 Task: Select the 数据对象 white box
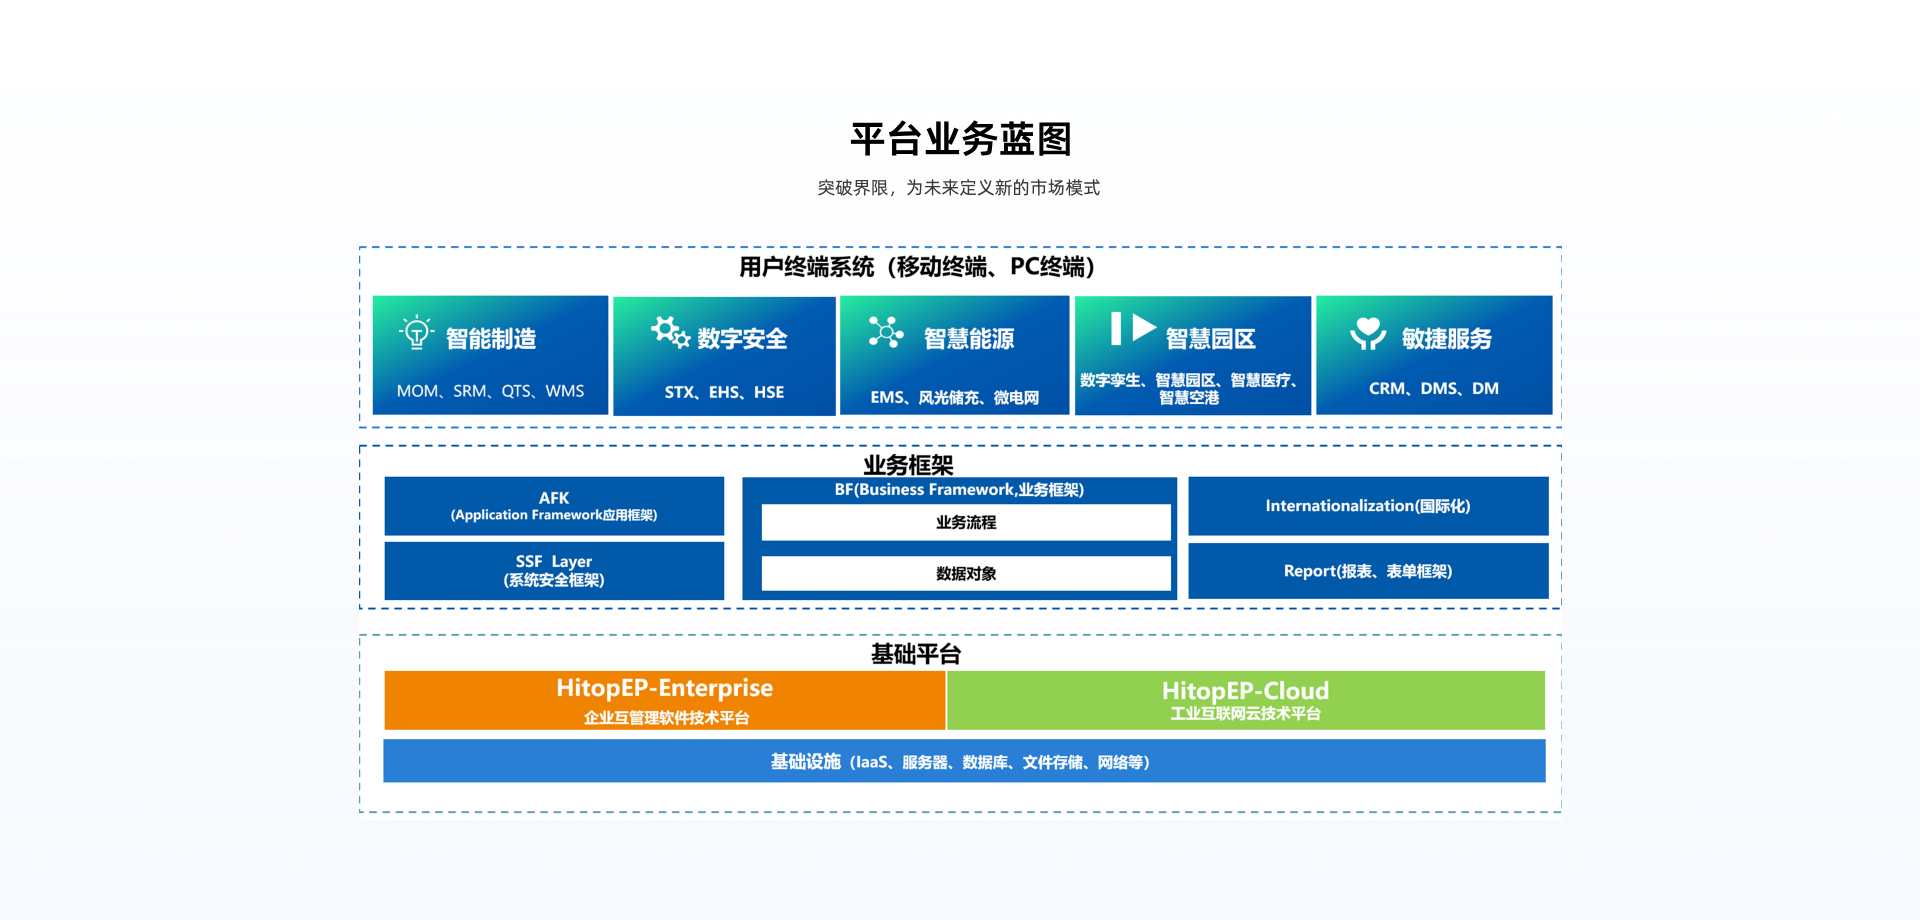pyautogui.click(x=966, y=574)
